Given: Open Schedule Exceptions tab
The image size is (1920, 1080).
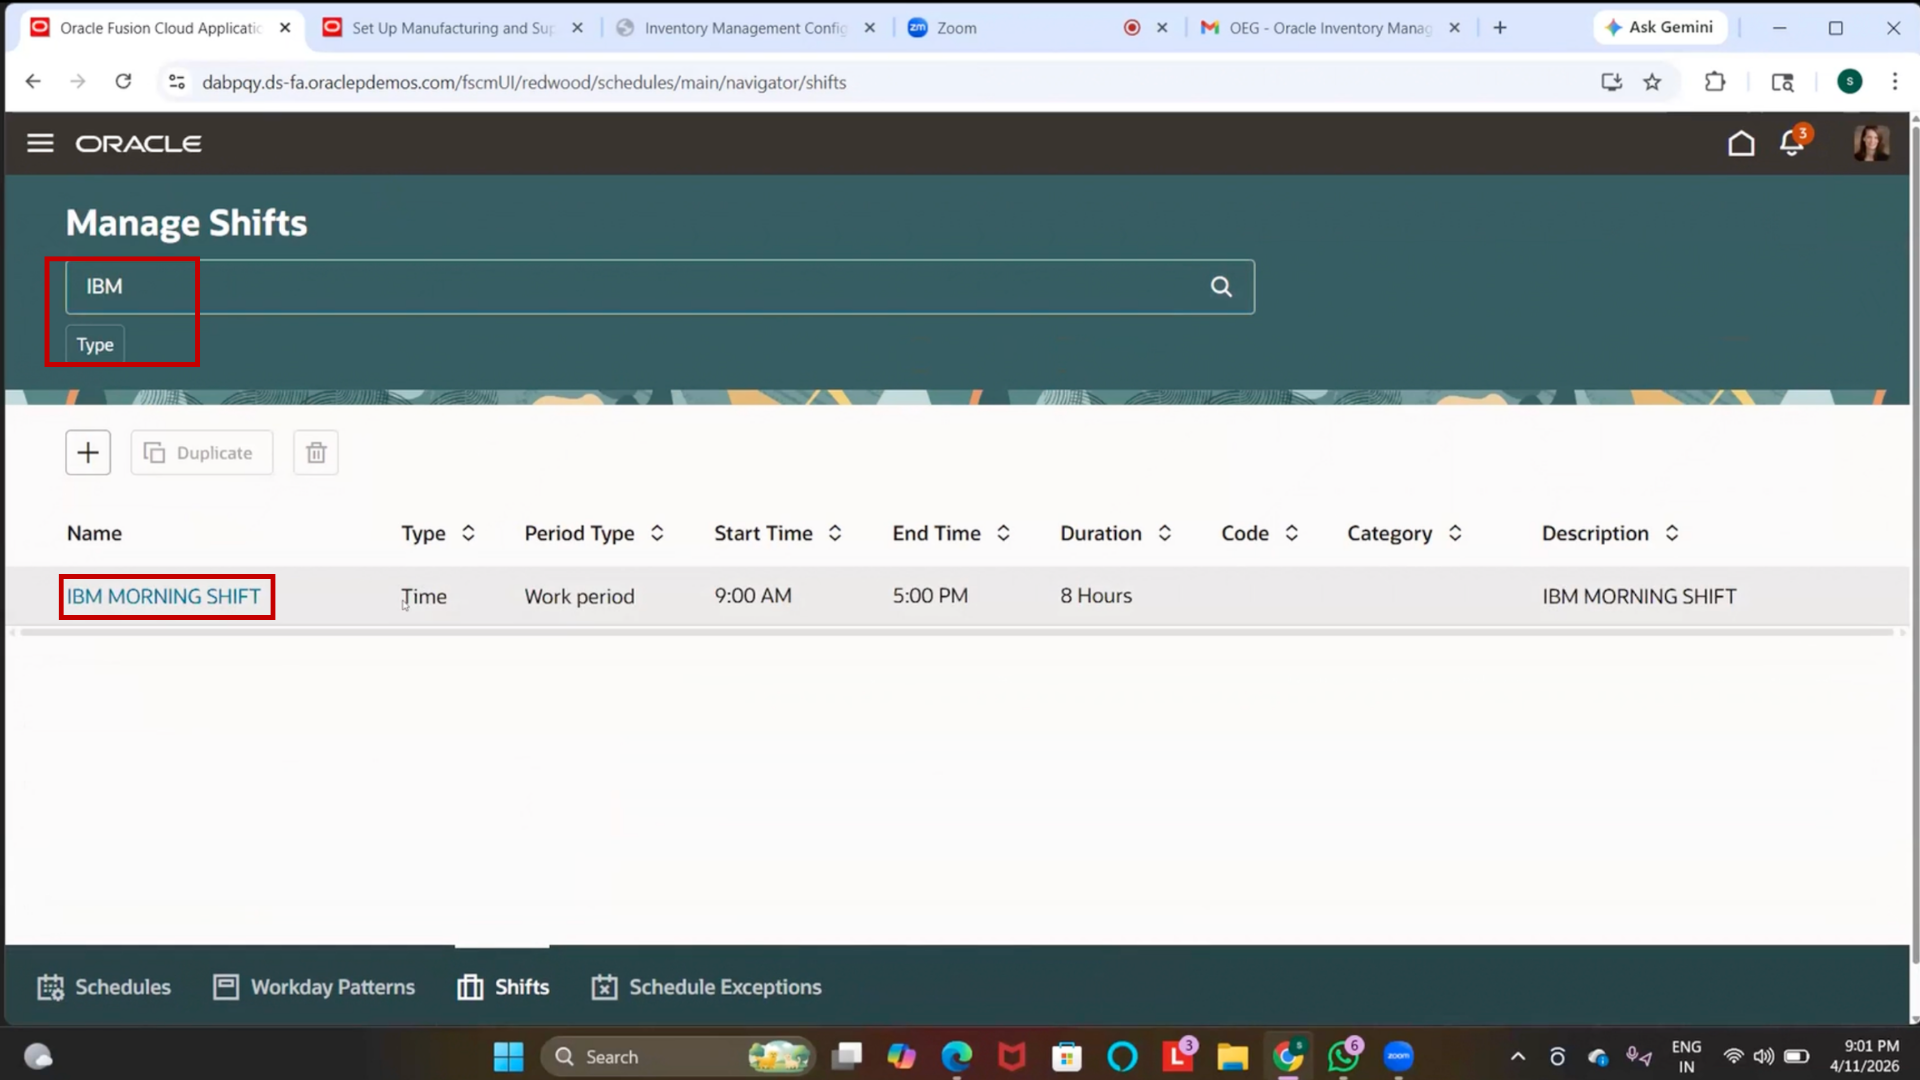Looking at the screenshot, I should click(x=706, y=987).
